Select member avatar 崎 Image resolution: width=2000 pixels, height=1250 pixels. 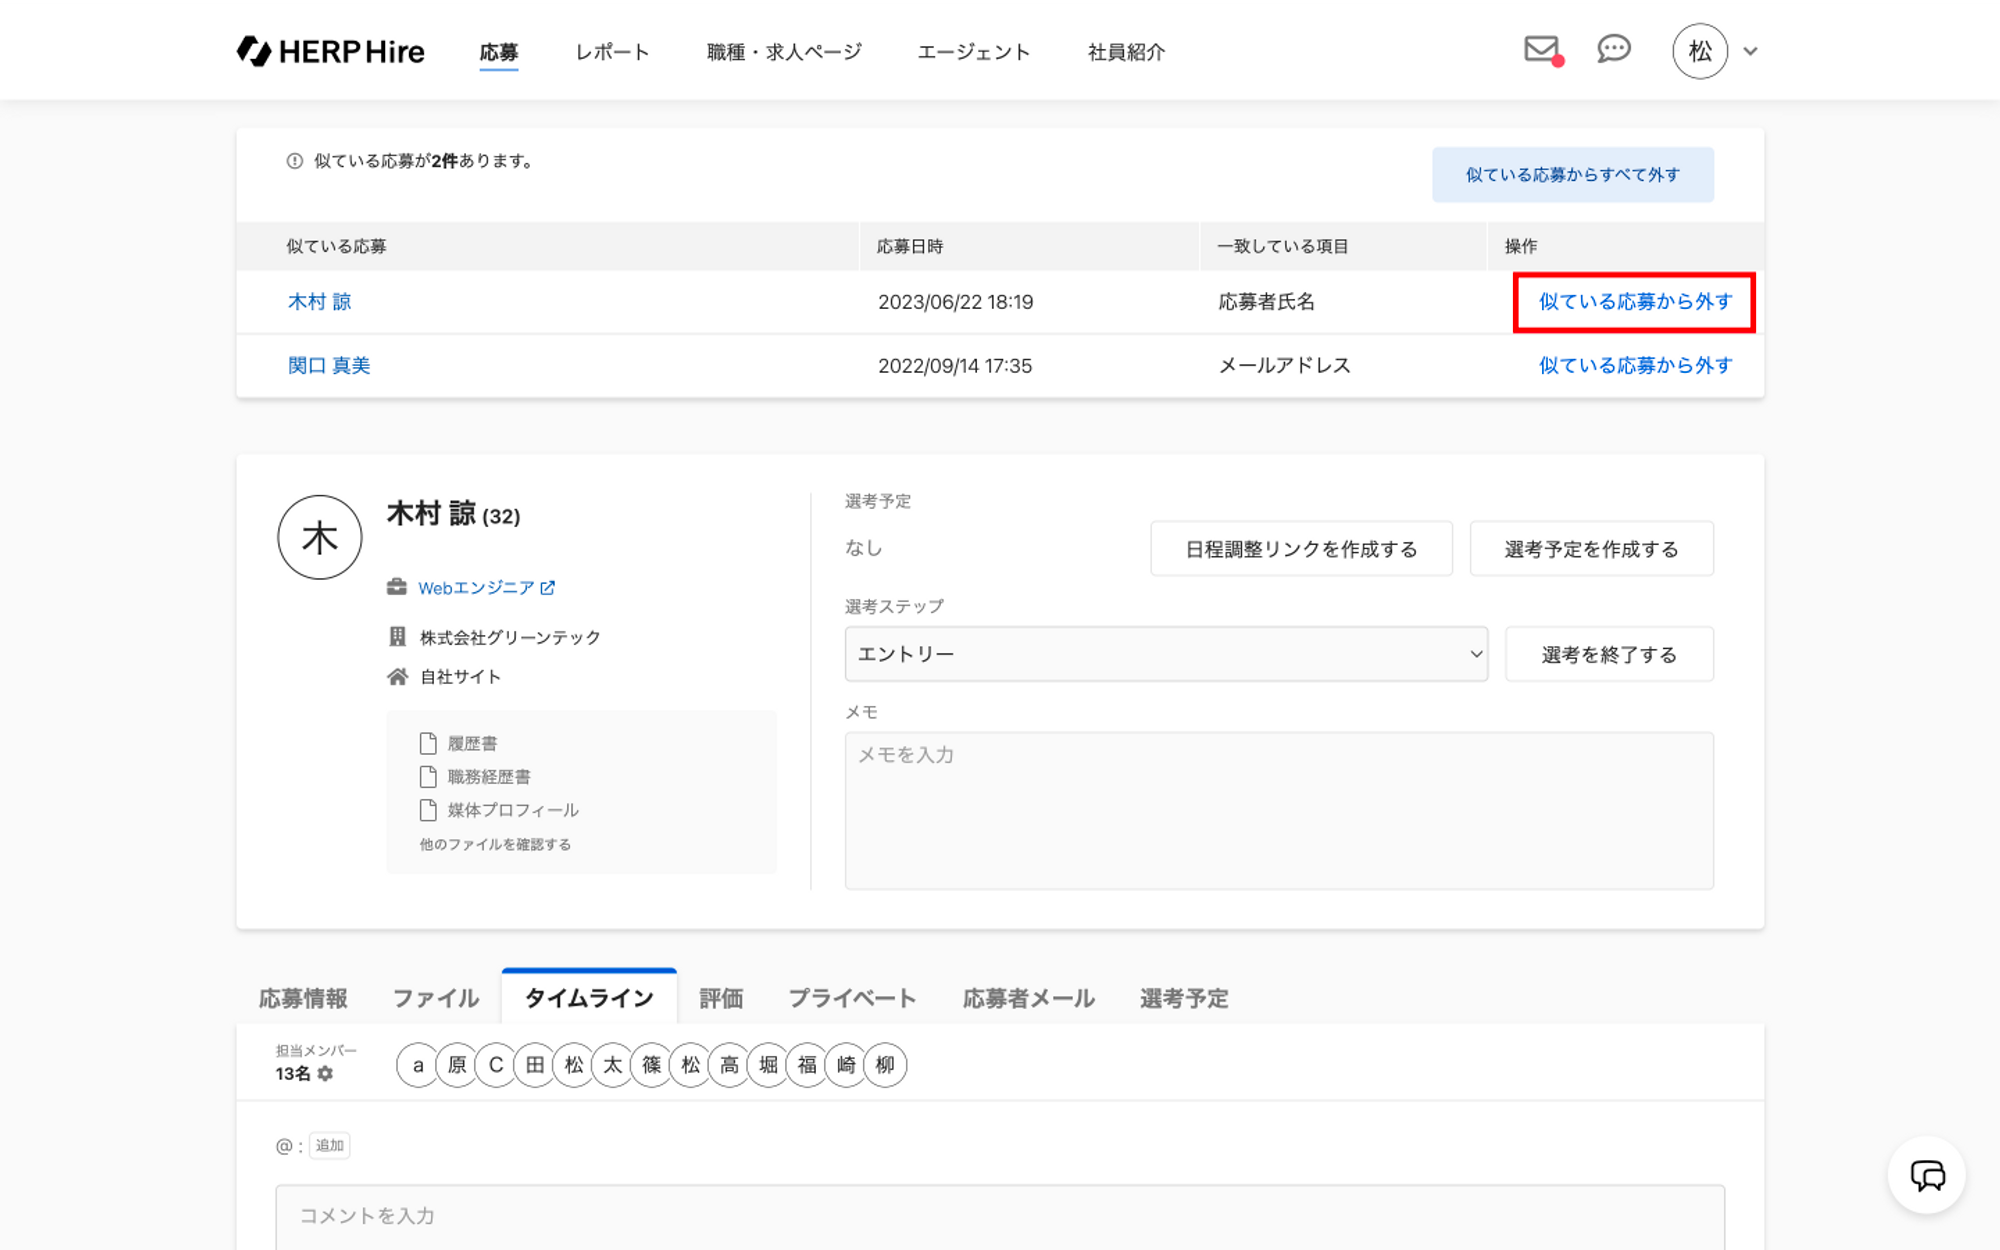(x=847, y=1065)
